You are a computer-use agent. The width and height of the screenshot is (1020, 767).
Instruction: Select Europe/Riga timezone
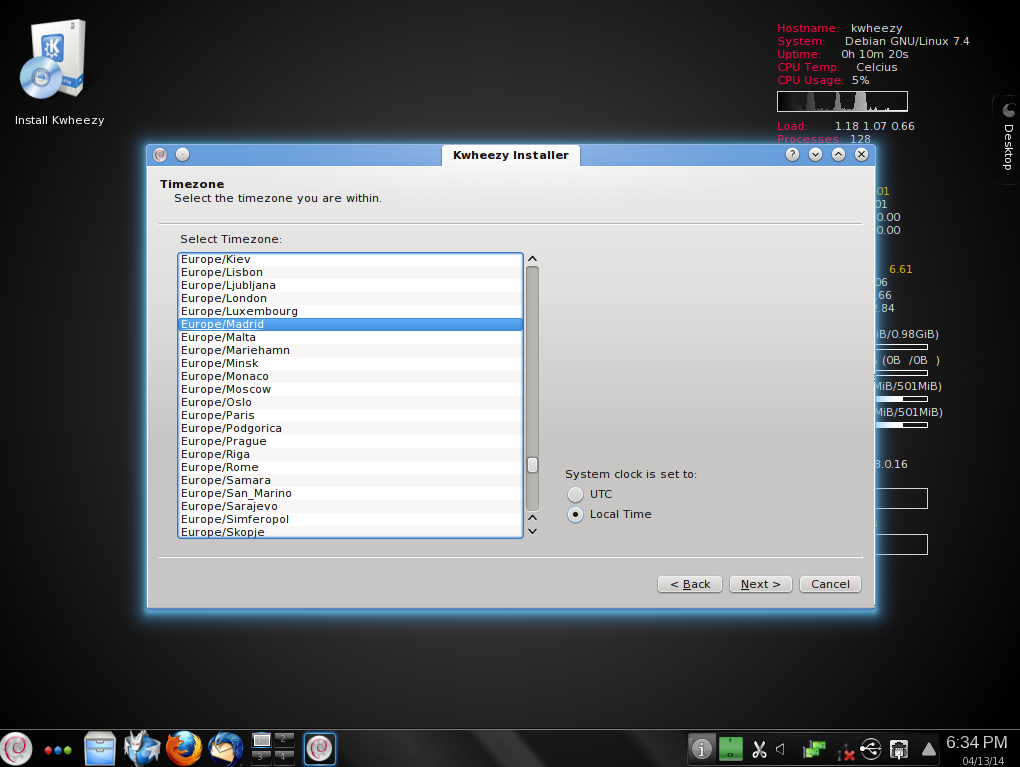coord(350,454)
